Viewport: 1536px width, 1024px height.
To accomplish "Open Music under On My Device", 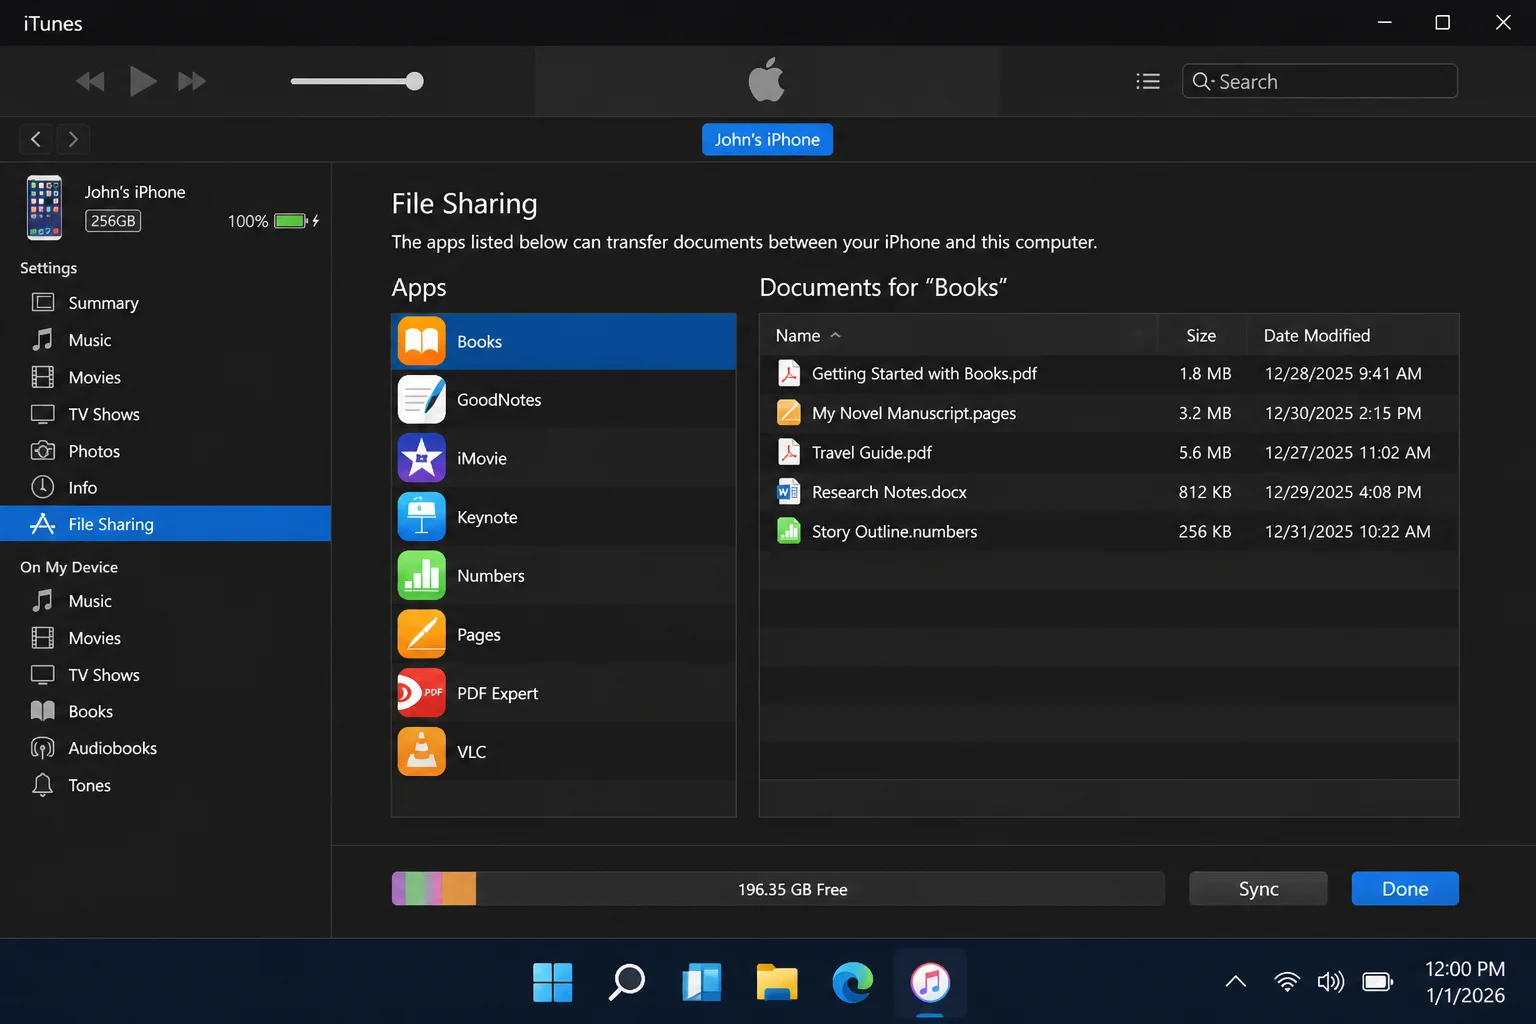I will click(x=165, y=601).
